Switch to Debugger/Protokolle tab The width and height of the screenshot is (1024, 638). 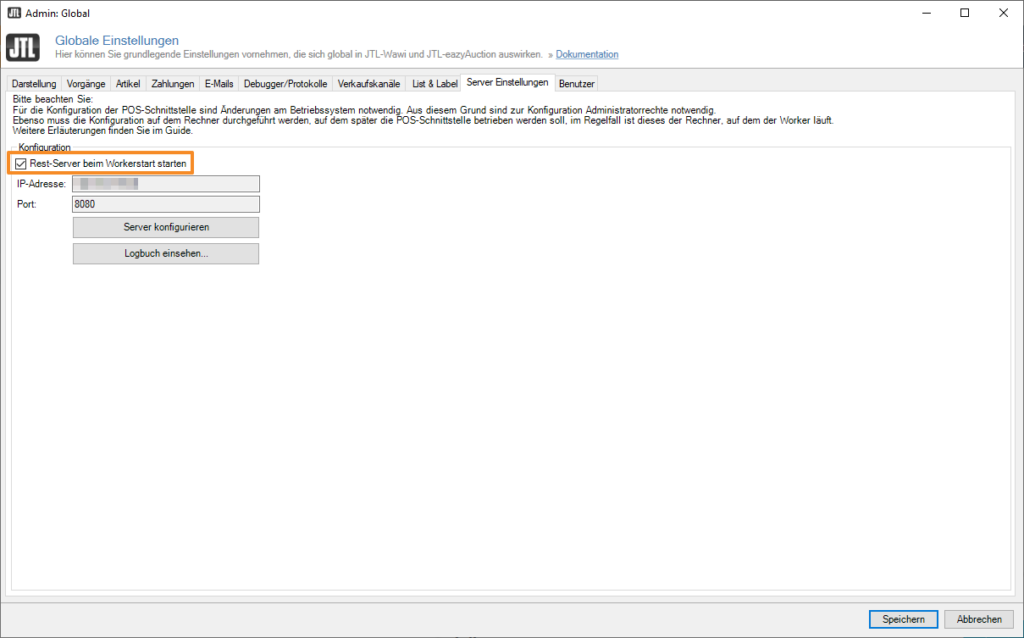pos(286,84)
